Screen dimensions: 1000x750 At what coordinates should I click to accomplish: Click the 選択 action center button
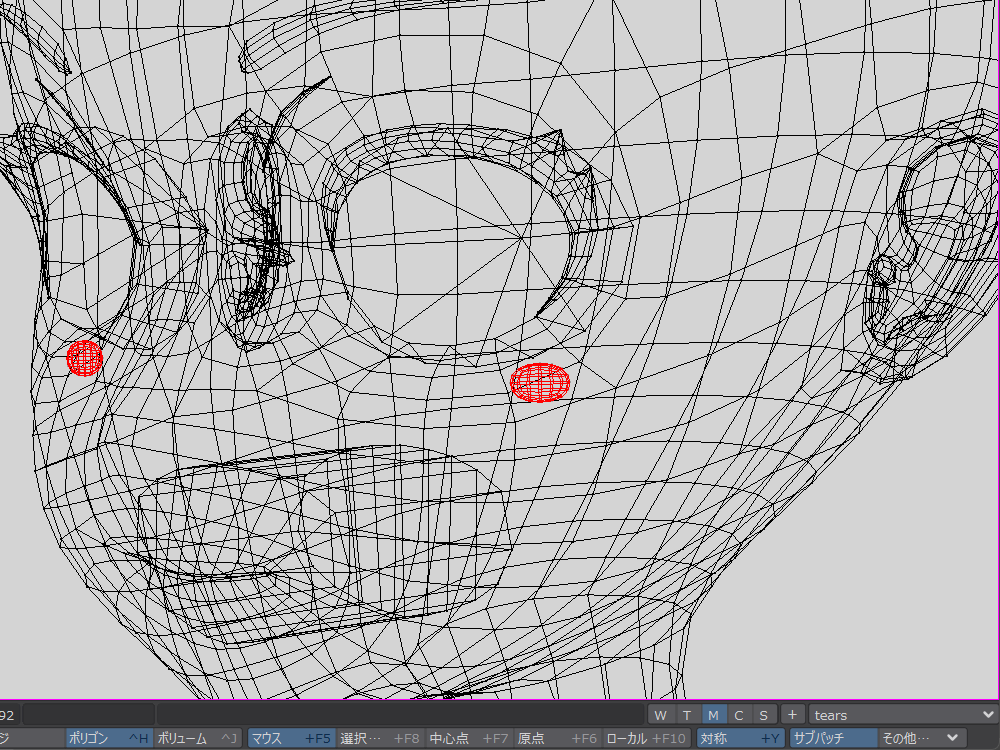tap(379, 739)
